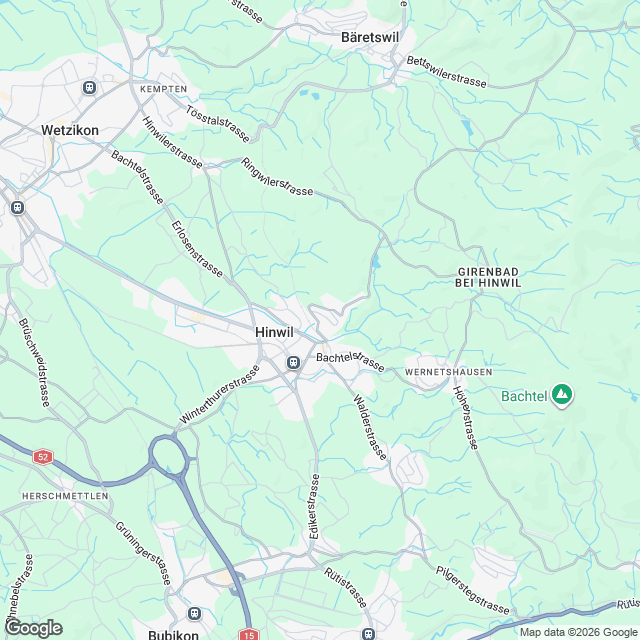This screenshot has width=640, height=640.
Task: Click the Bachtel mountain peak marker
Action: tap(562, 395)
